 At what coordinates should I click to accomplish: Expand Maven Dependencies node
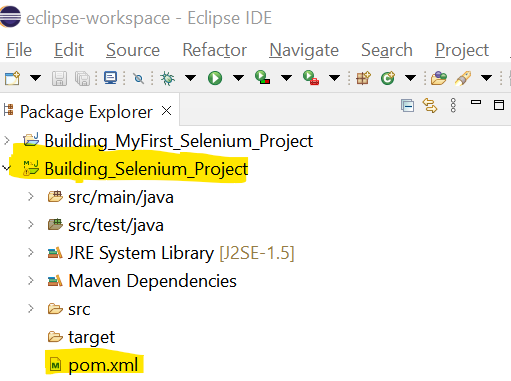coord(31,281)
